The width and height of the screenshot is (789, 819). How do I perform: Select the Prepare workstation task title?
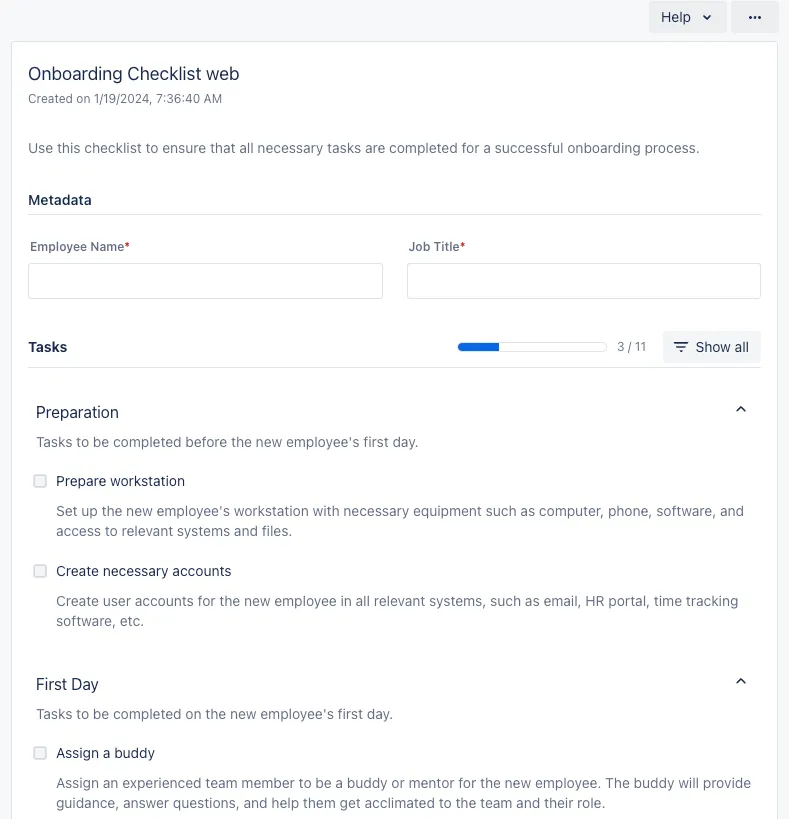pos(120,481)
